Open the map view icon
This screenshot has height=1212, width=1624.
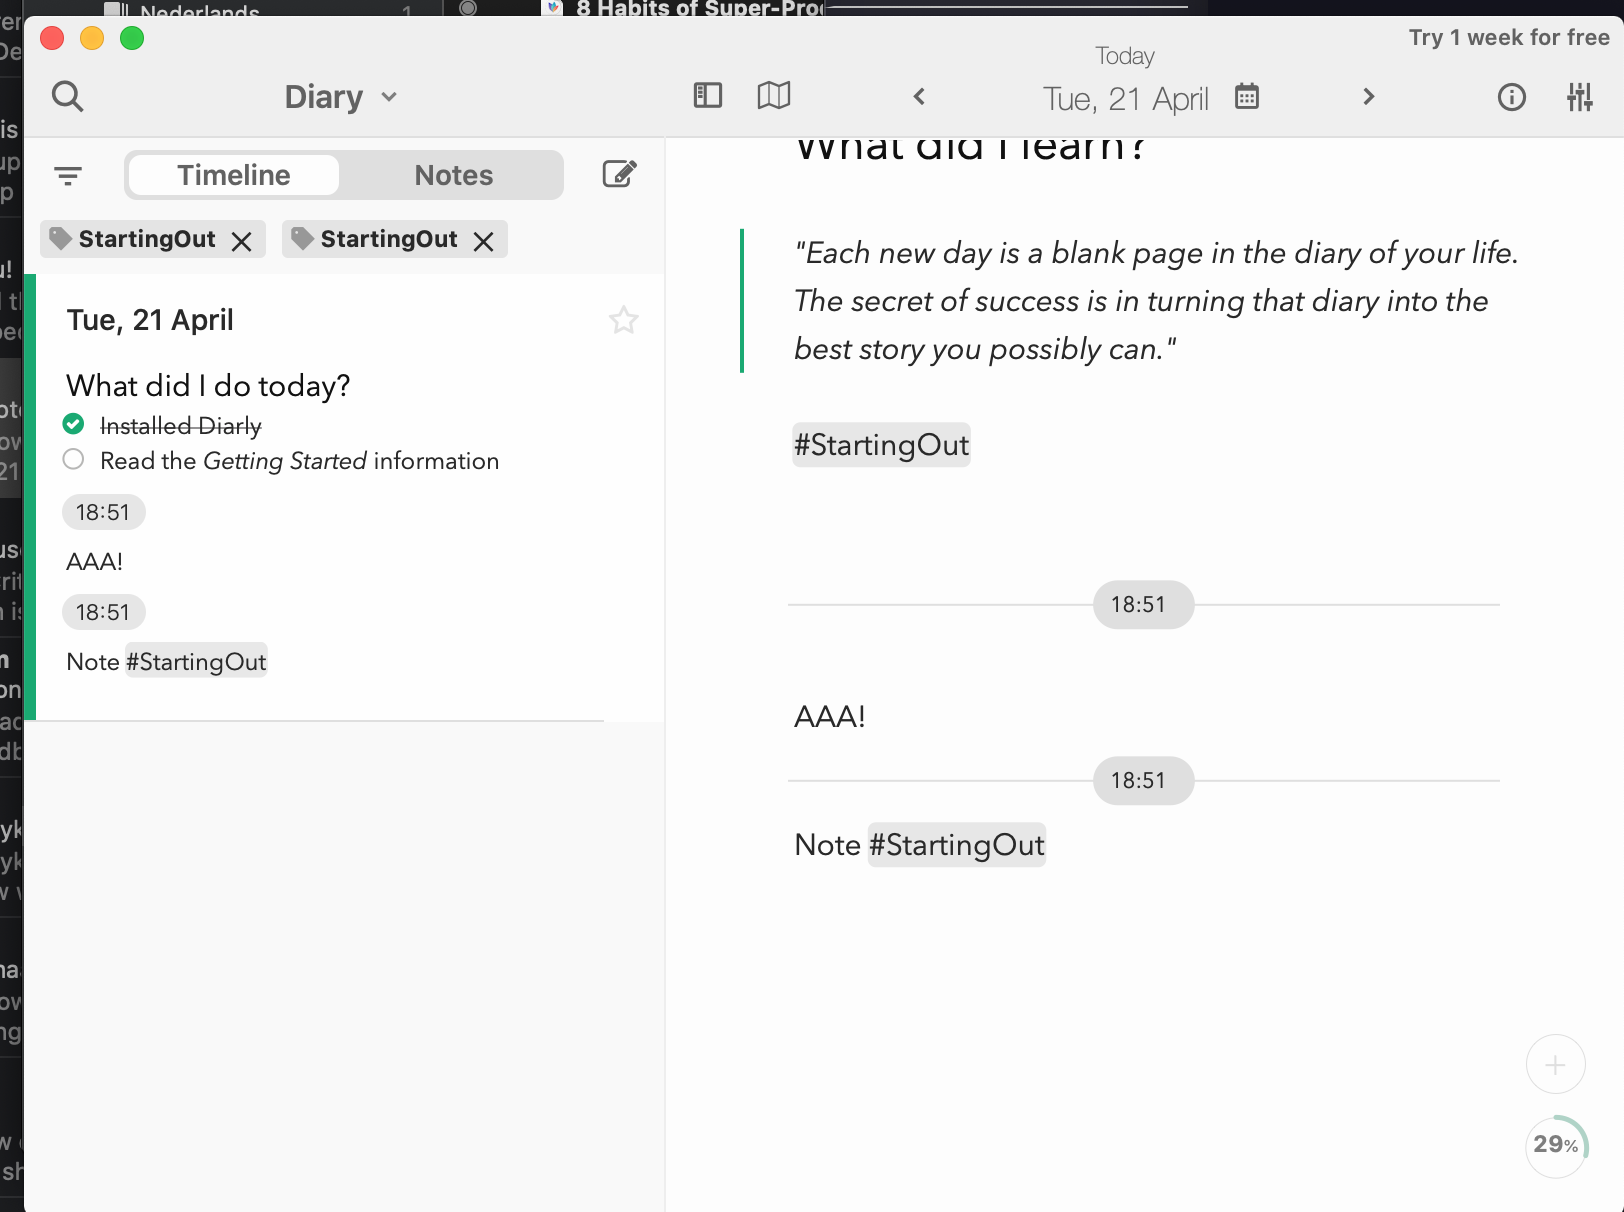point(774,96)
